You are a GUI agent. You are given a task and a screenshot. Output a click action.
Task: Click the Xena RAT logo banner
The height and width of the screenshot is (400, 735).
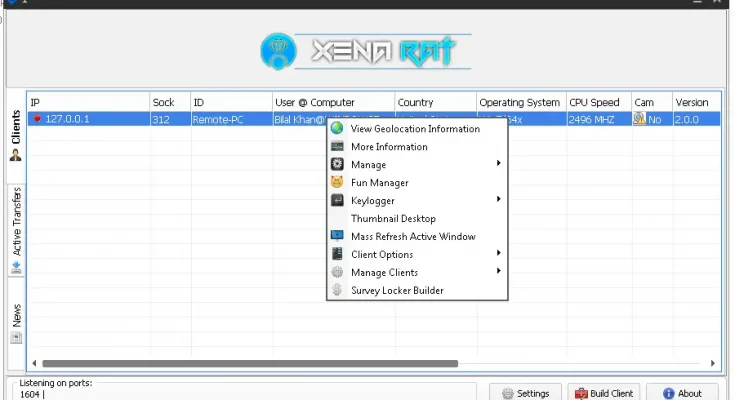(365, 52)
